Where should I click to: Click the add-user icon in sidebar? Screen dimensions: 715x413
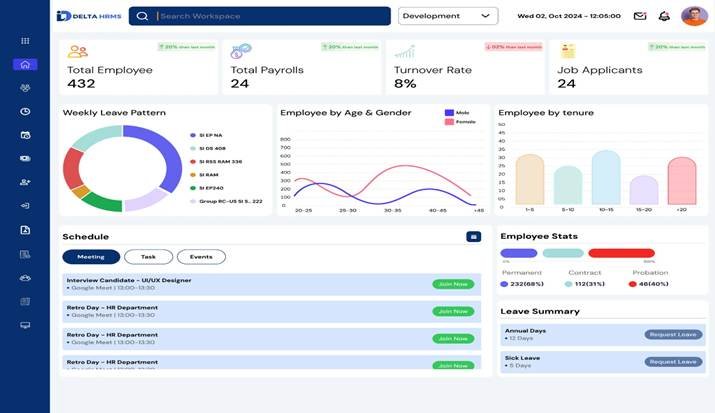pos(25,182)
